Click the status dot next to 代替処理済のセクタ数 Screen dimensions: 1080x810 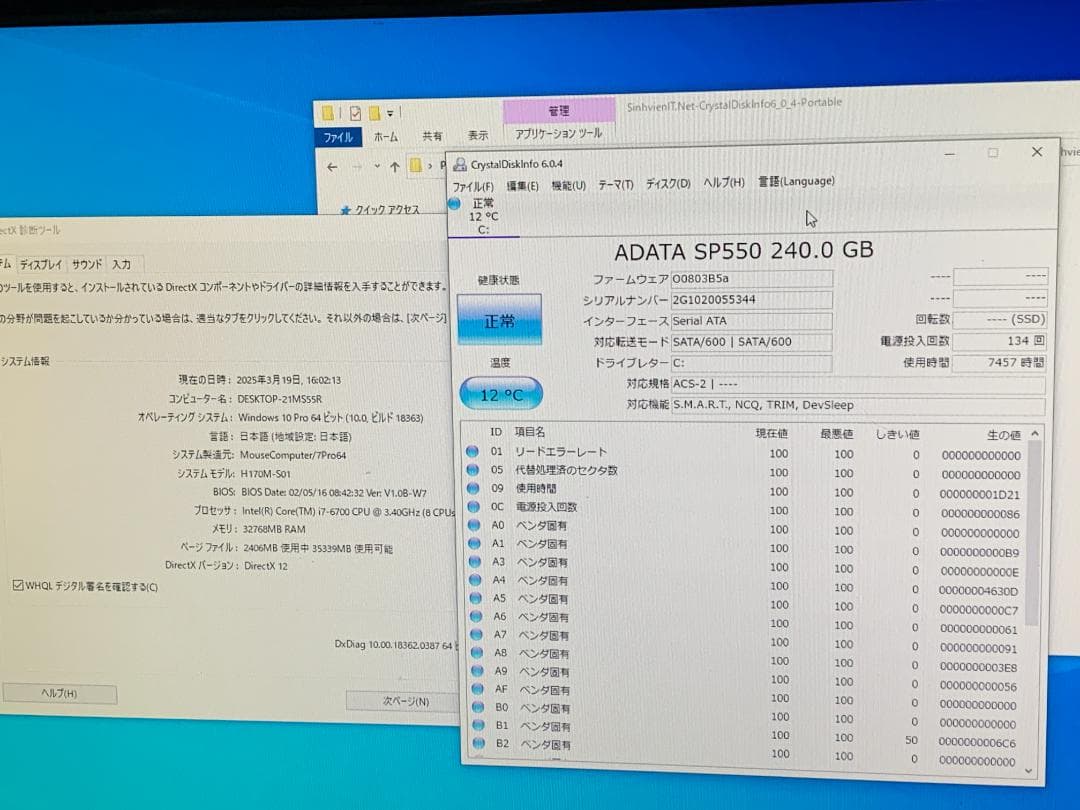point(471,472)
